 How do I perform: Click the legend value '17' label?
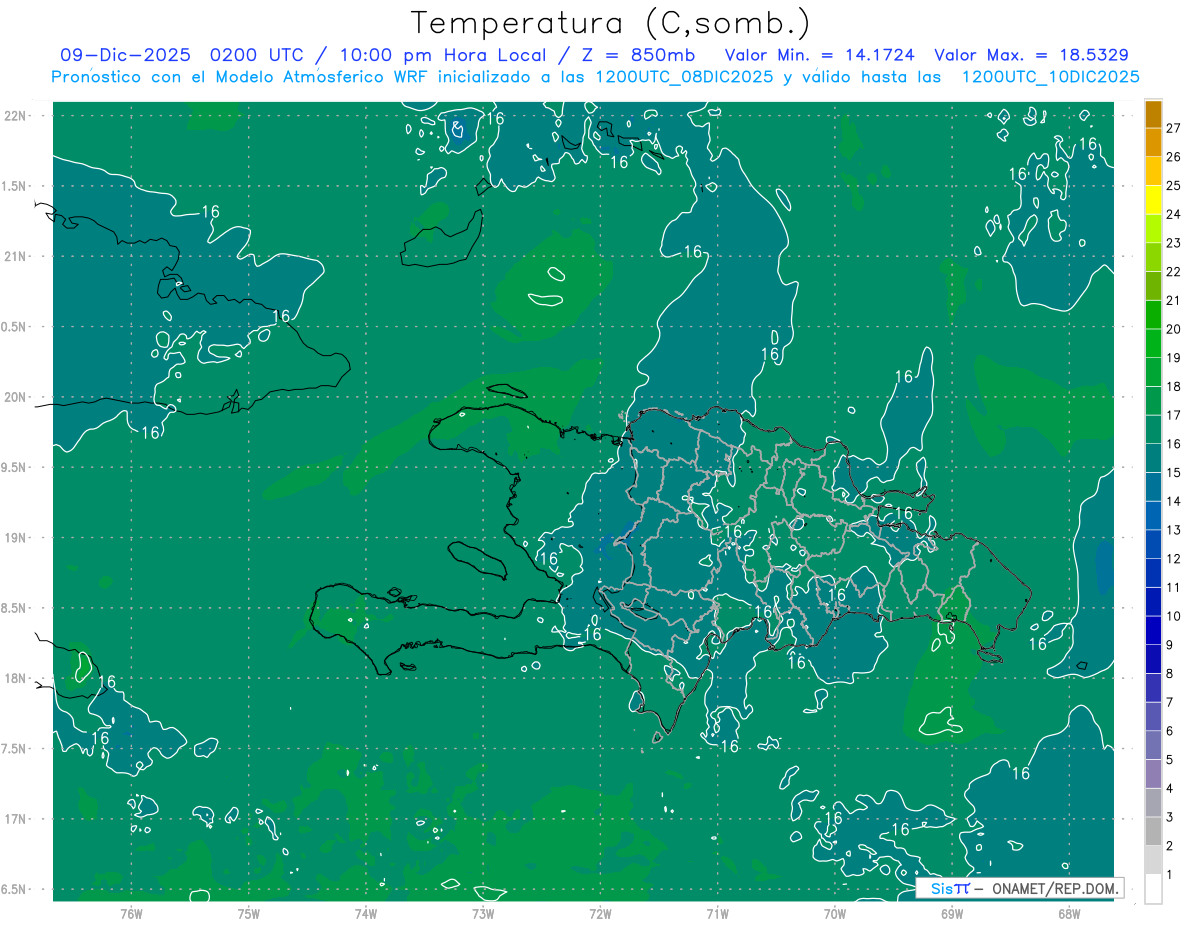point(1173,415)
